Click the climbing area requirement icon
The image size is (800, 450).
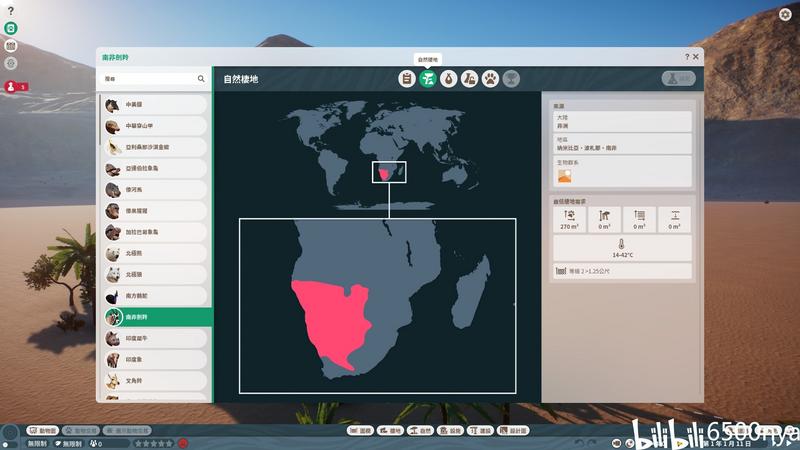pyautogui.click(x=604, y=219)
